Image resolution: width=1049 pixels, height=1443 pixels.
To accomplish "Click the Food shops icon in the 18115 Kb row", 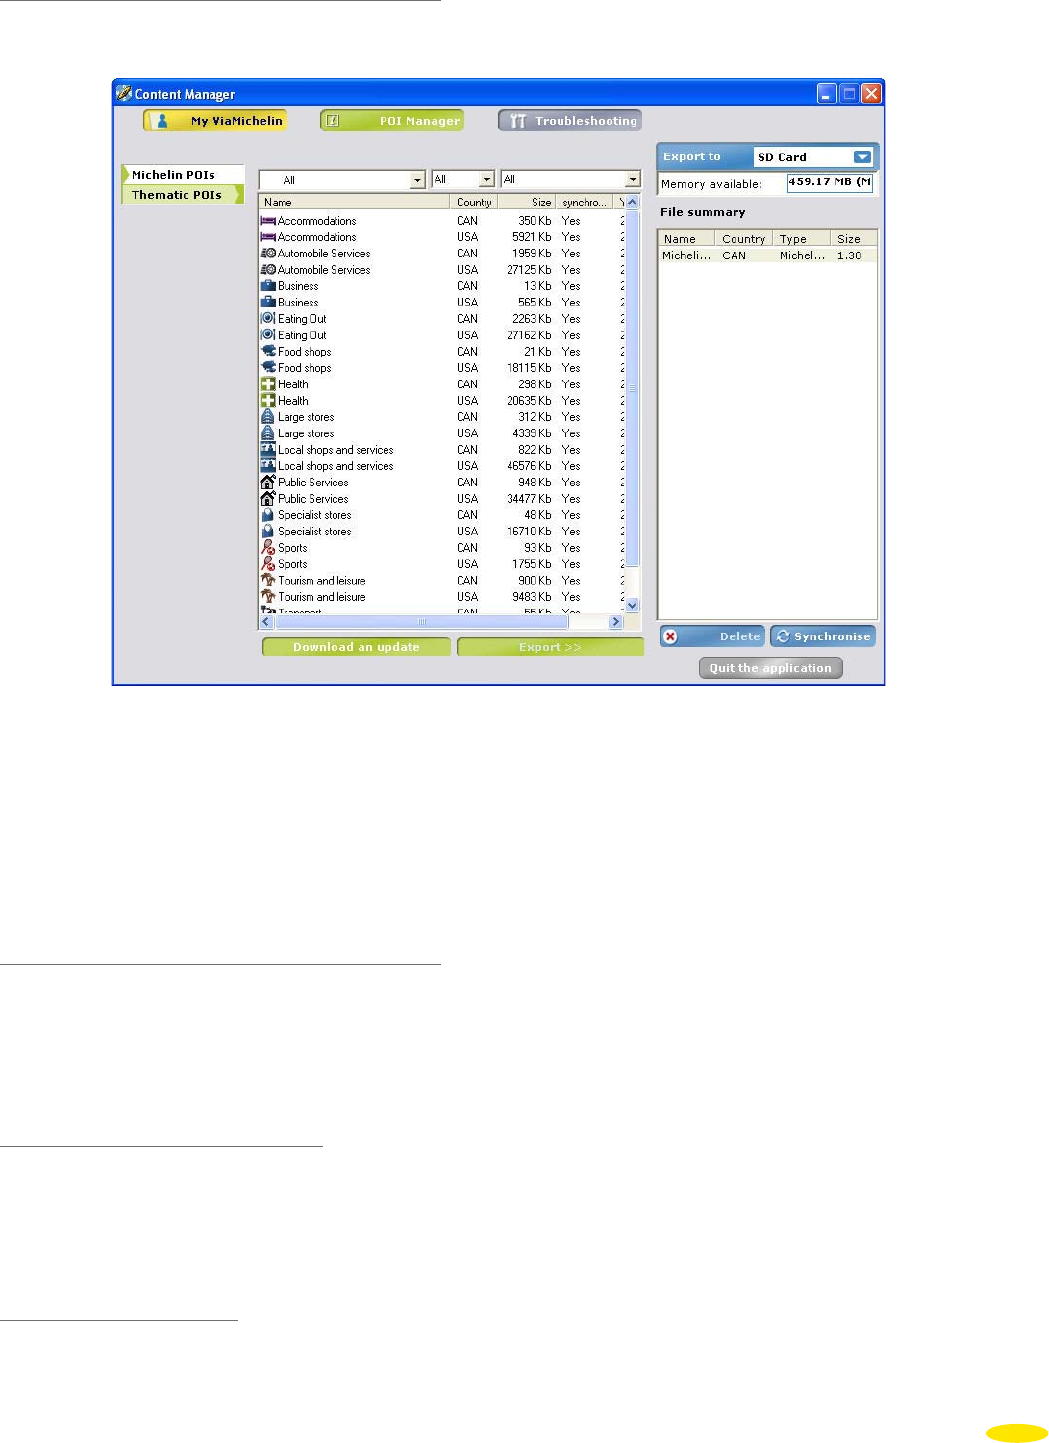I will point(268,368).
